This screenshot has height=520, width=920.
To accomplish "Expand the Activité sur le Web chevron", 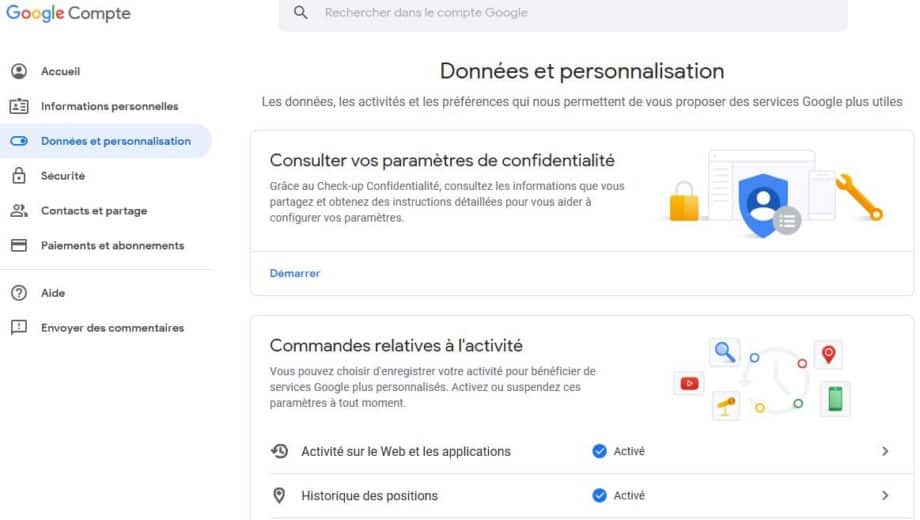I will tap(885, 451).
